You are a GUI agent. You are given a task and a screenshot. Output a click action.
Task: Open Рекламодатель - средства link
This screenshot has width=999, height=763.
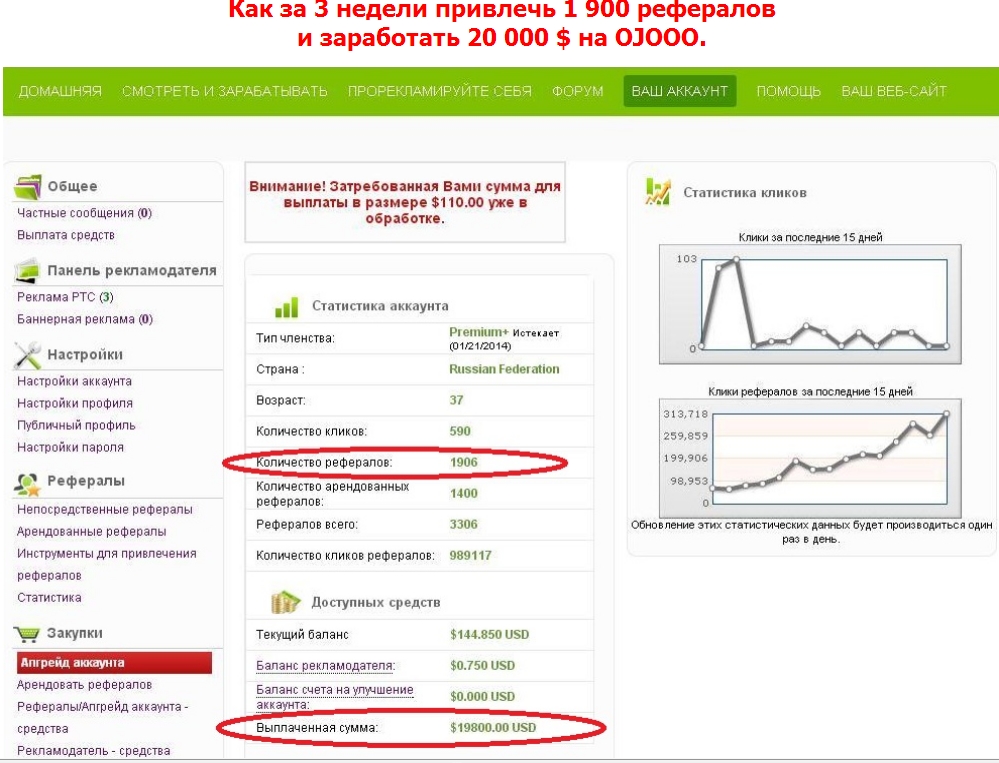94,751
